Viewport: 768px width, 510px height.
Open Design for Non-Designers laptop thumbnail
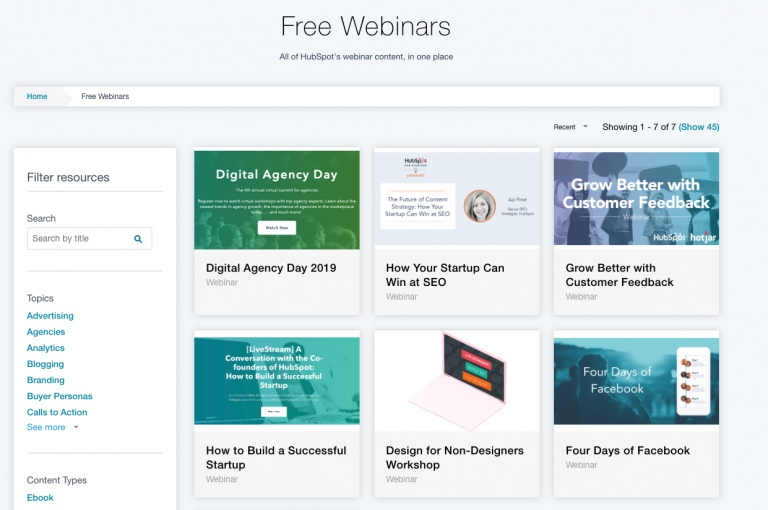point(457,381)
